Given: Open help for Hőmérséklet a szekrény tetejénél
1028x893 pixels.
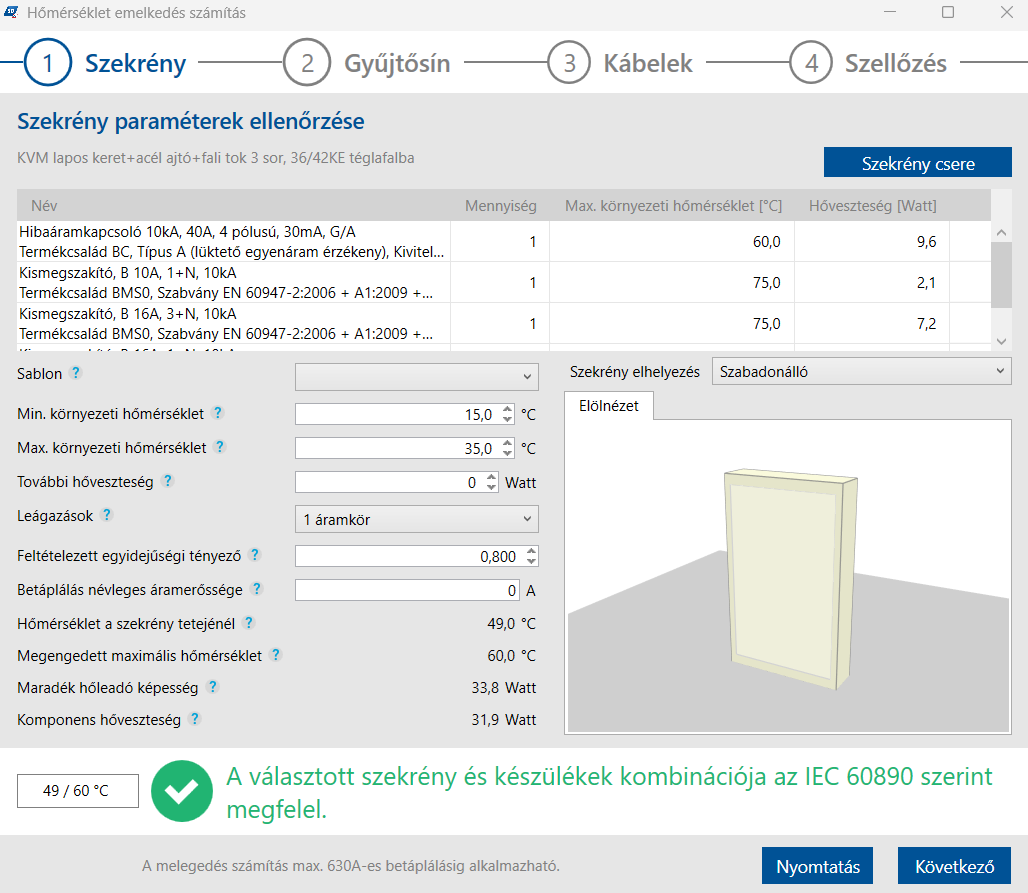Looking at the screenshot, I should (248, 622).
